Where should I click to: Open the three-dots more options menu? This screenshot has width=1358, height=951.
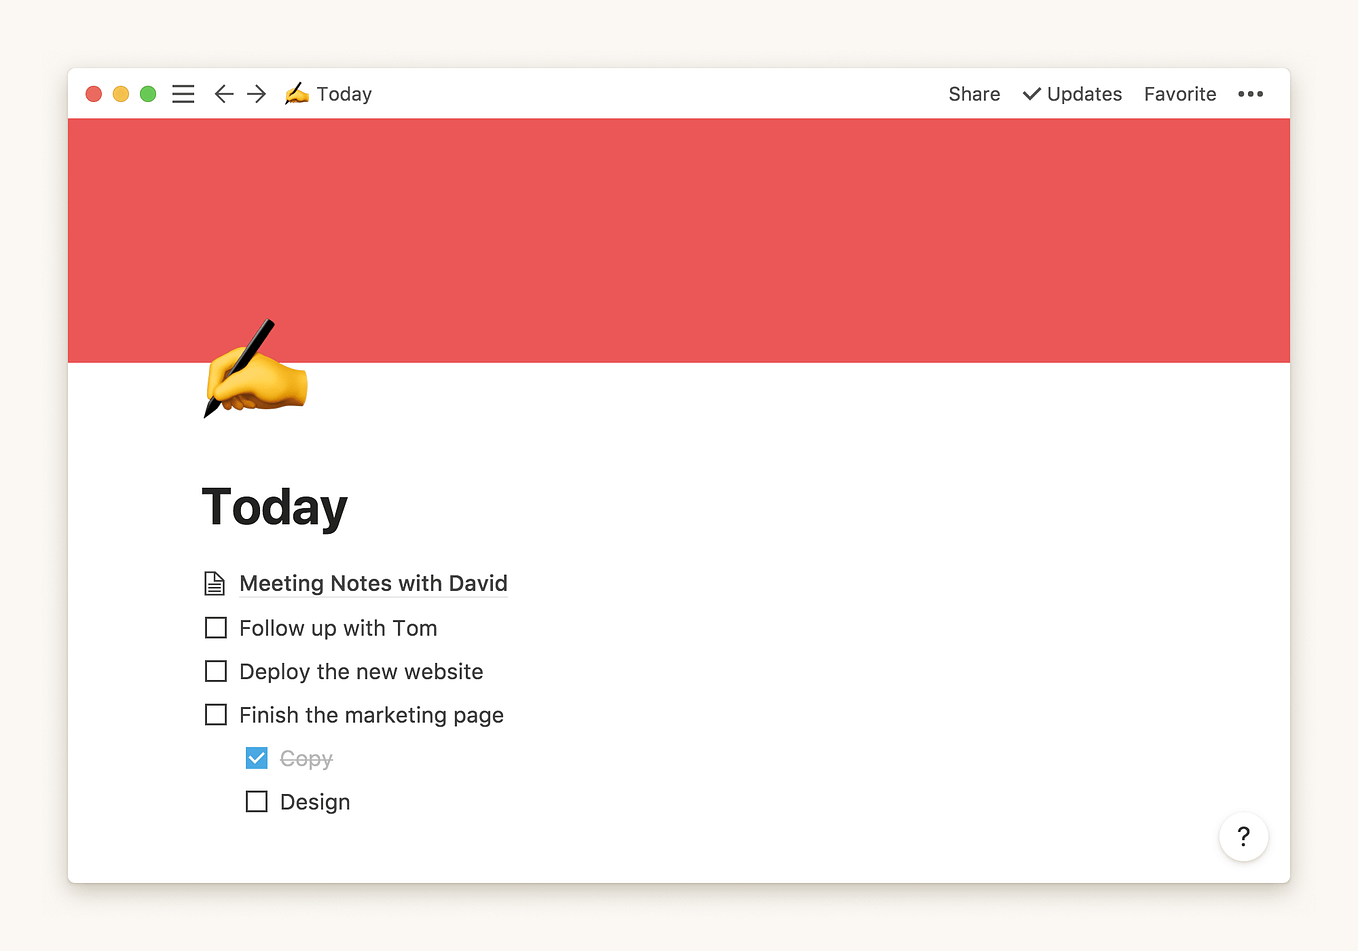1251,94
